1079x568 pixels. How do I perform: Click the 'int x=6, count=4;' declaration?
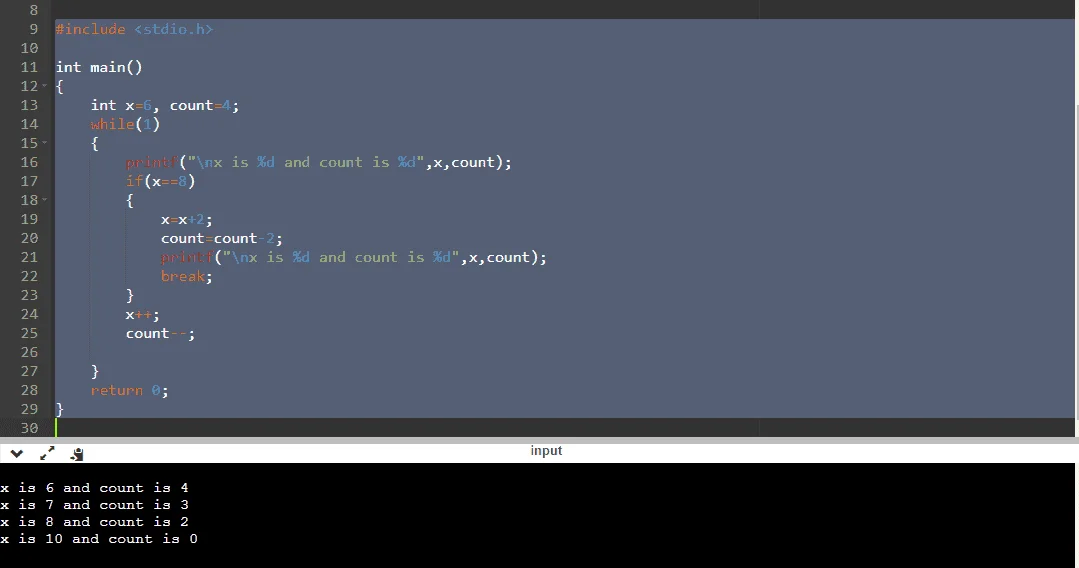click(164, 105)
